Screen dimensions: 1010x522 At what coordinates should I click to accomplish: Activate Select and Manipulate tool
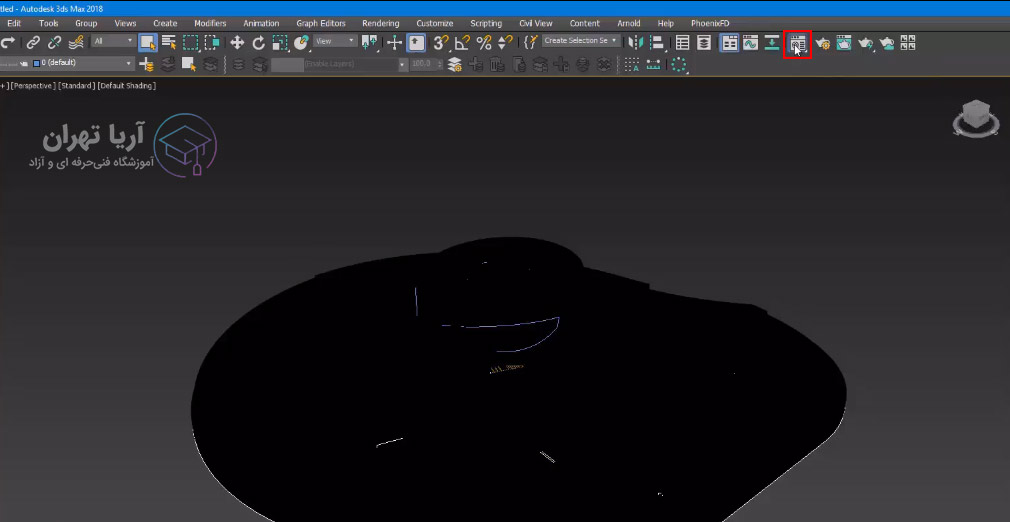click(394, 43)
